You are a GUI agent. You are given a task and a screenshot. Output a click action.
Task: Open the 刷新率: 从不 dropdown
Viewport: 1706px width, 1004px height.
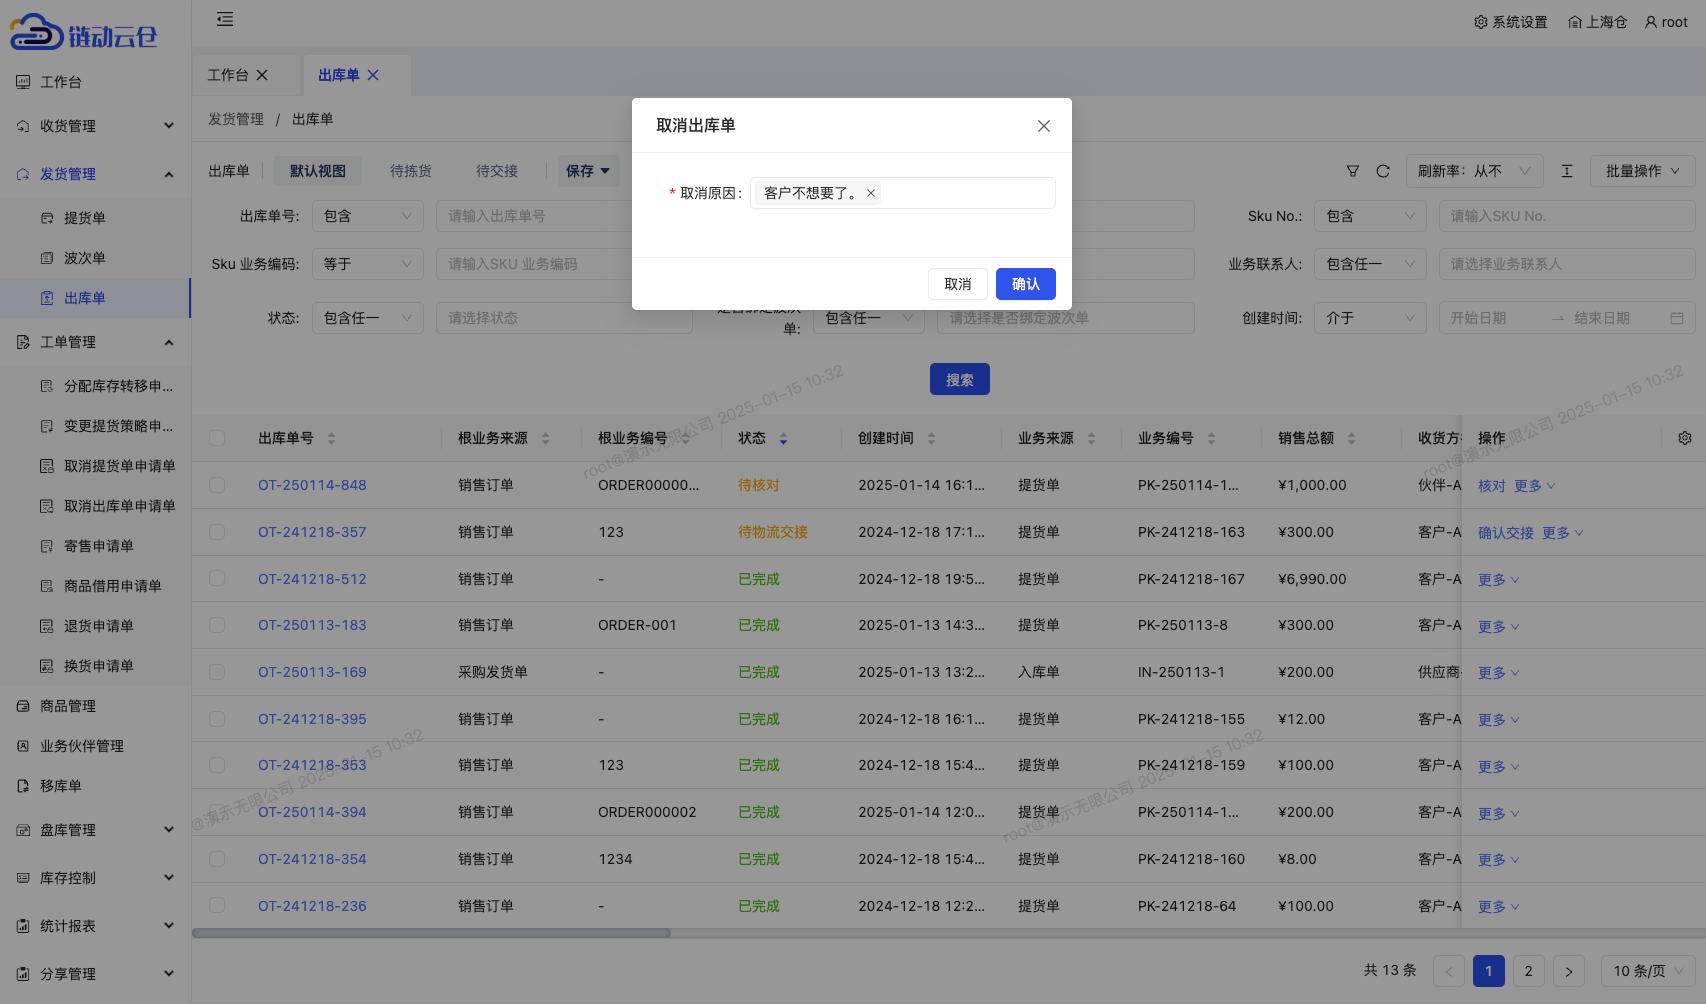click(1475, 171)
